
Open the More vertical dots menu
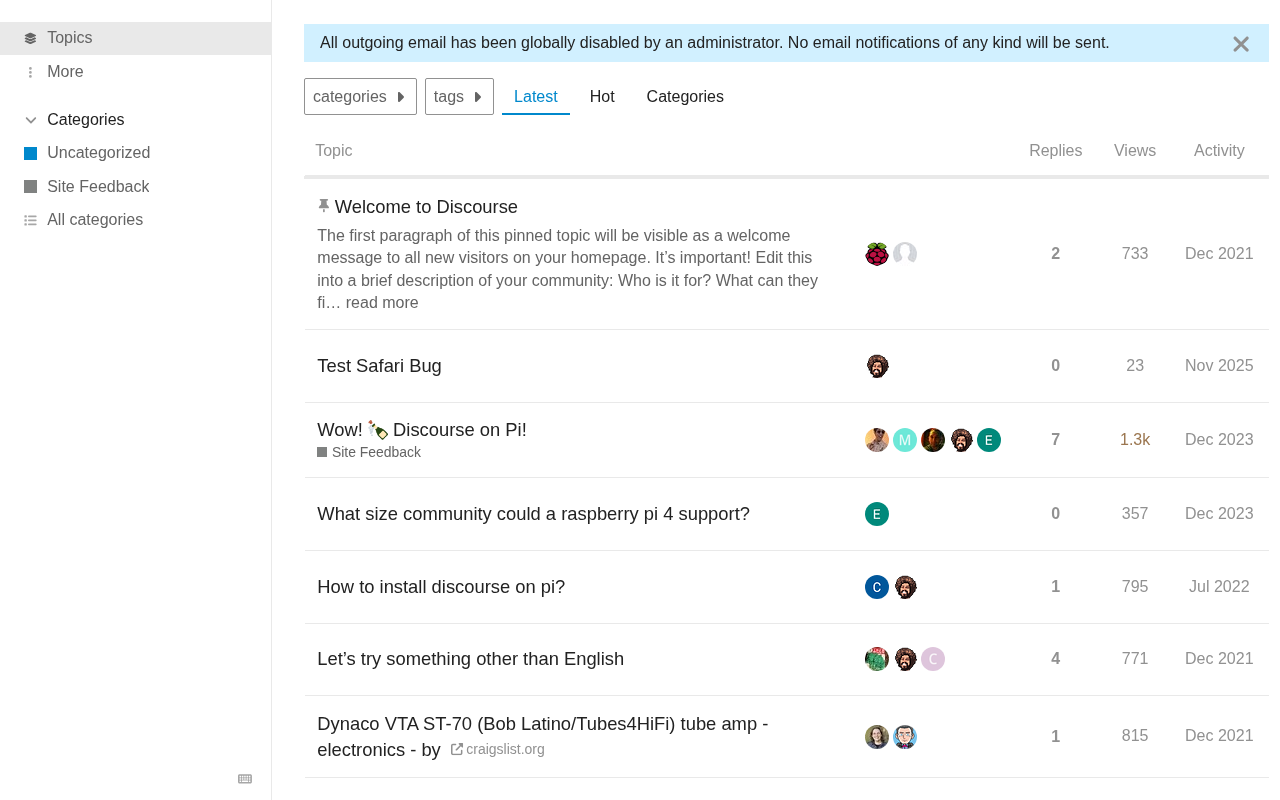coord(30,72)
